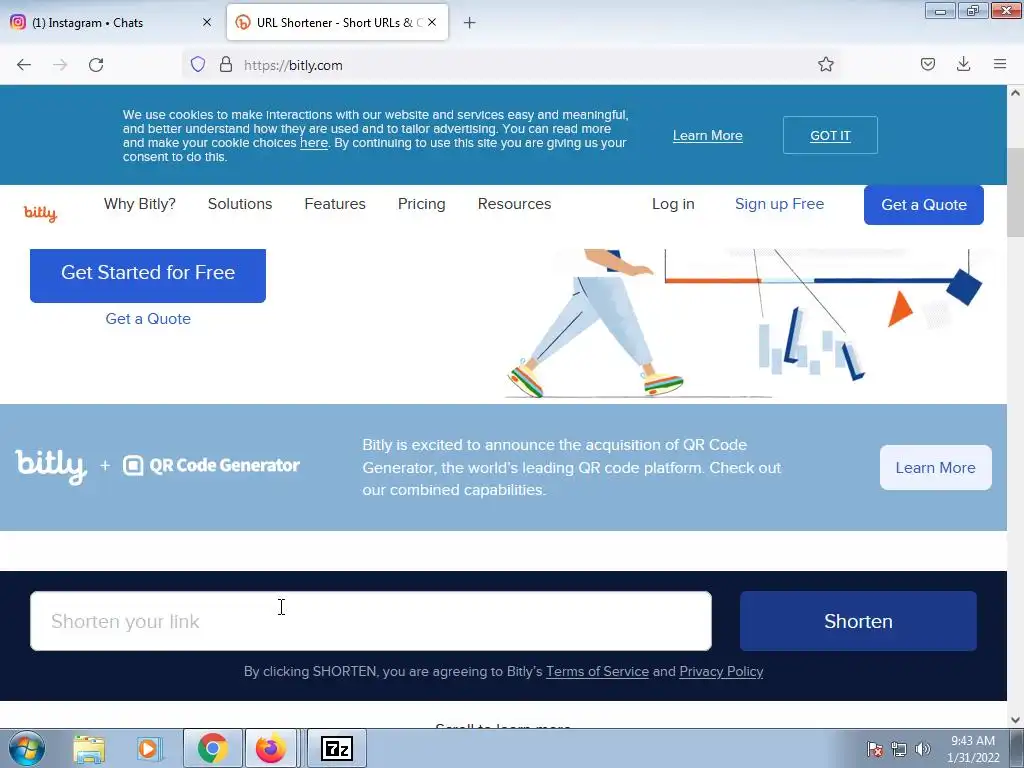Close the Instagram Chats tab

[207, 22]
